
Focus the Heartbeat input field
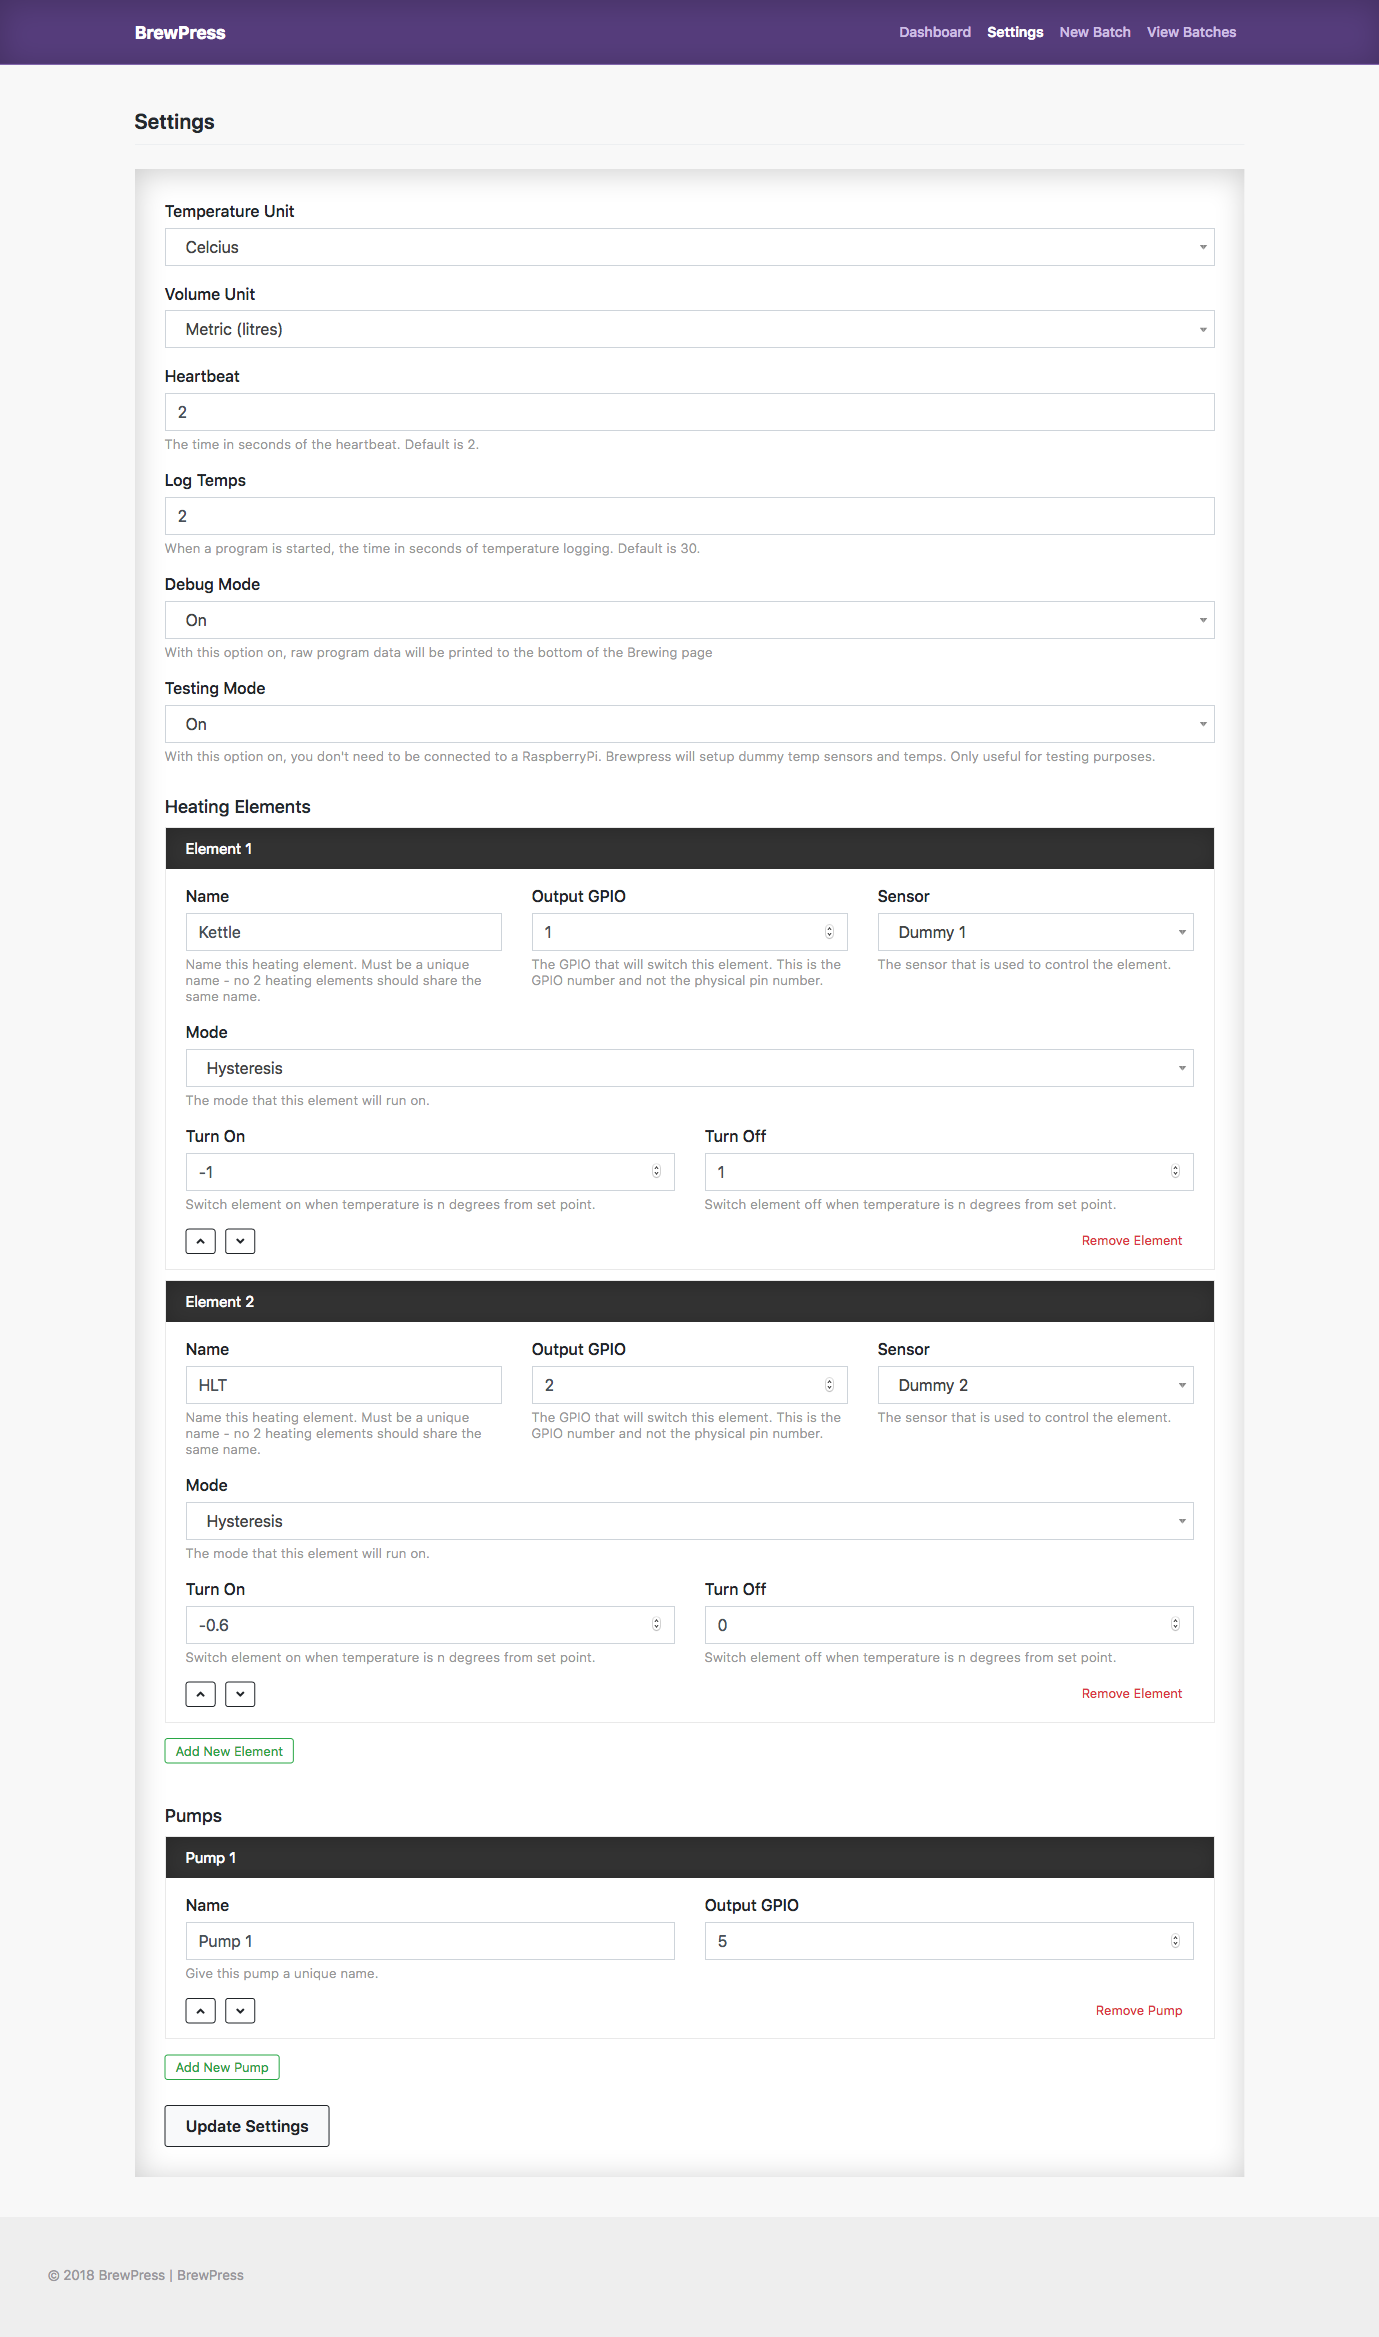(x=689, y=412)
